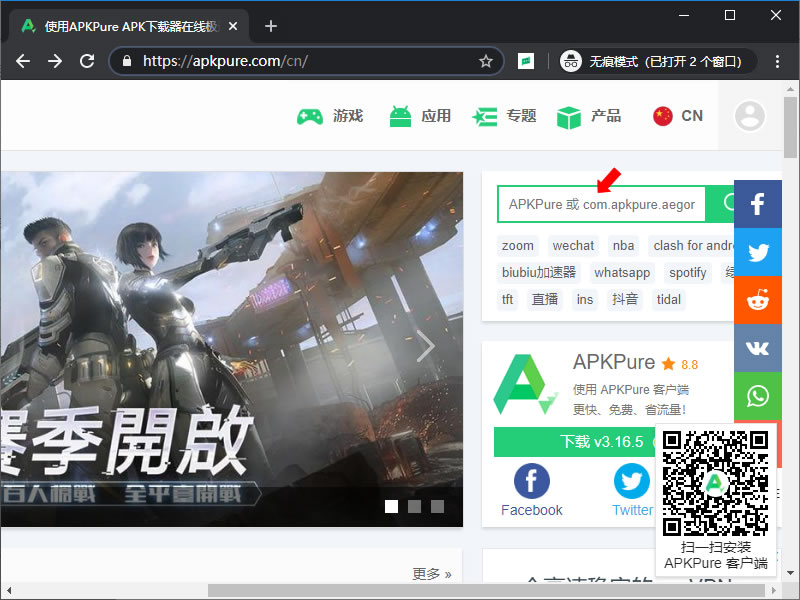800x600 pixels.
Task: Open the round Facebook icon under download
Action: (532, 481)
